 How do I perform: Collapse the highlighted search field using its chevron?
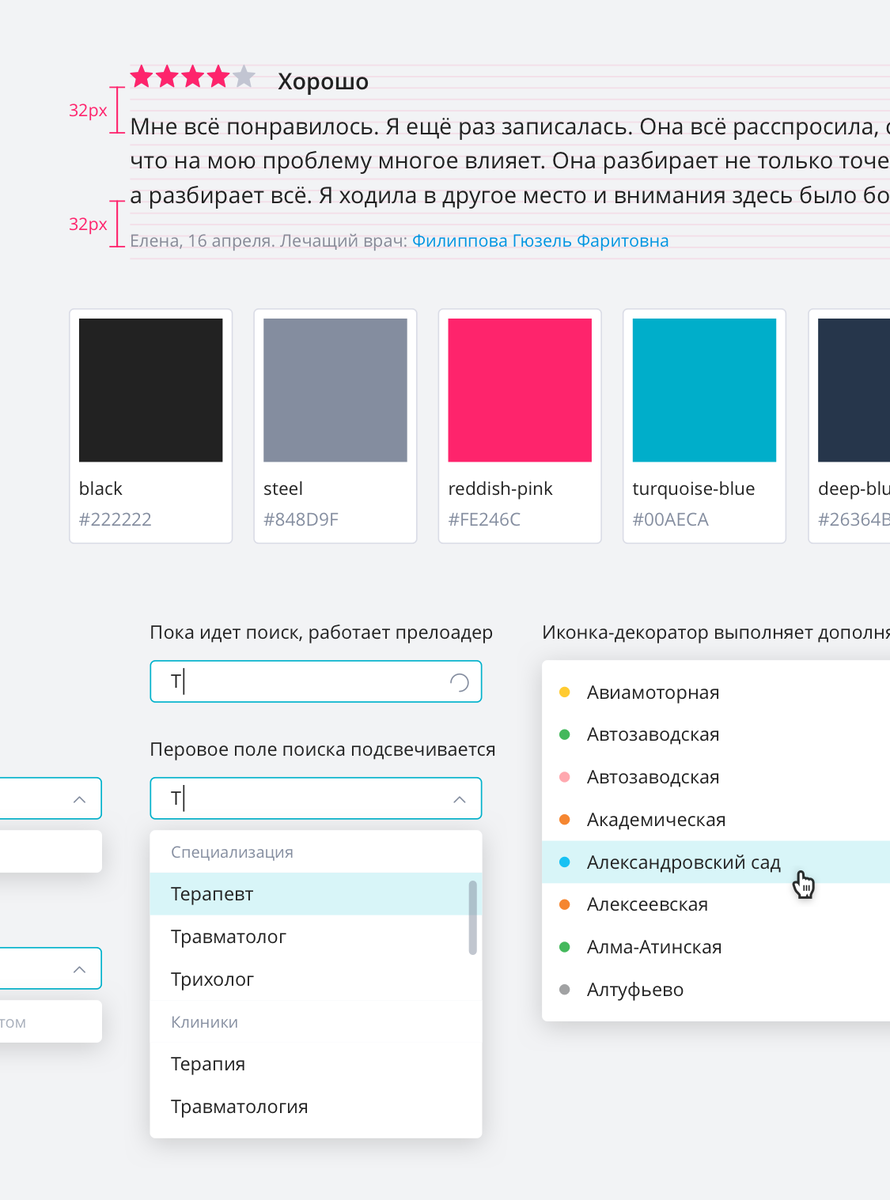pos(459,799)
